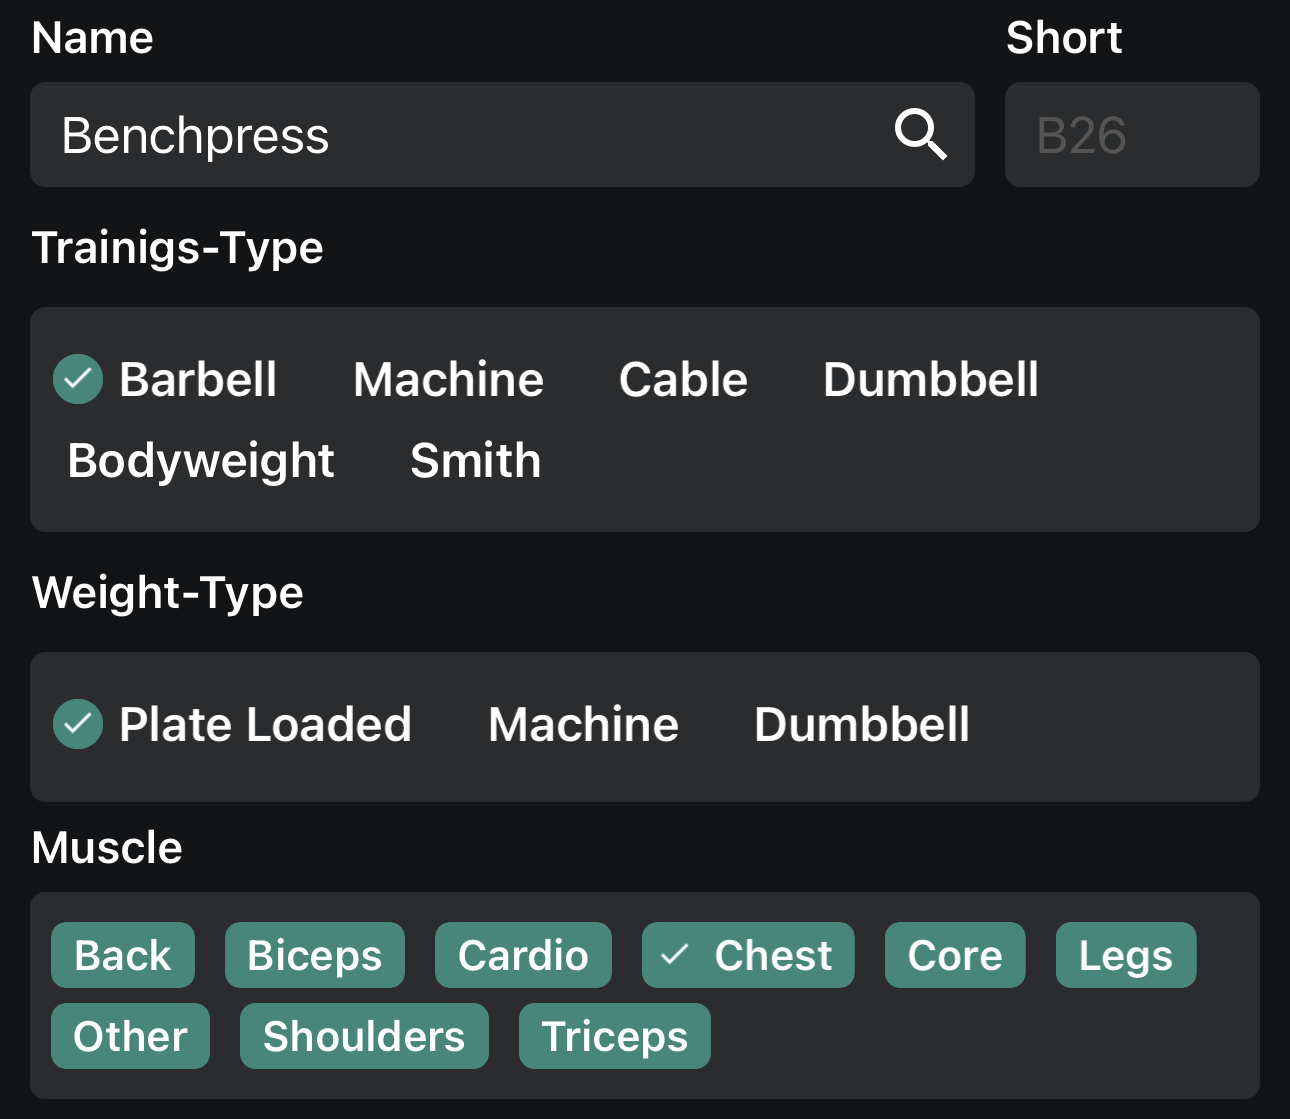Viewport: 1290px width, 1119px height.
Task: Select the Cable training type
Action: tap(683, 380)
